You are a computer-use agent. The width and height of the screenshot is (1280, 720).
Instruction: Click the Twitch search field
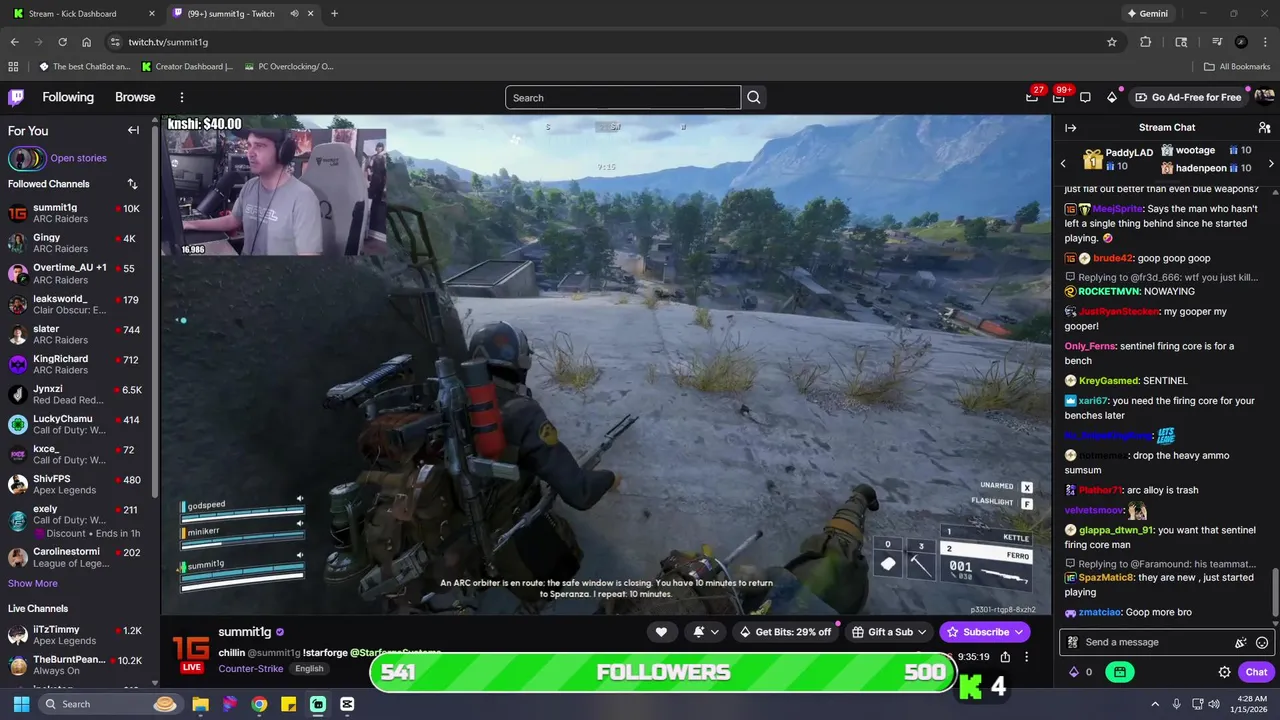(x=623, y=97)
